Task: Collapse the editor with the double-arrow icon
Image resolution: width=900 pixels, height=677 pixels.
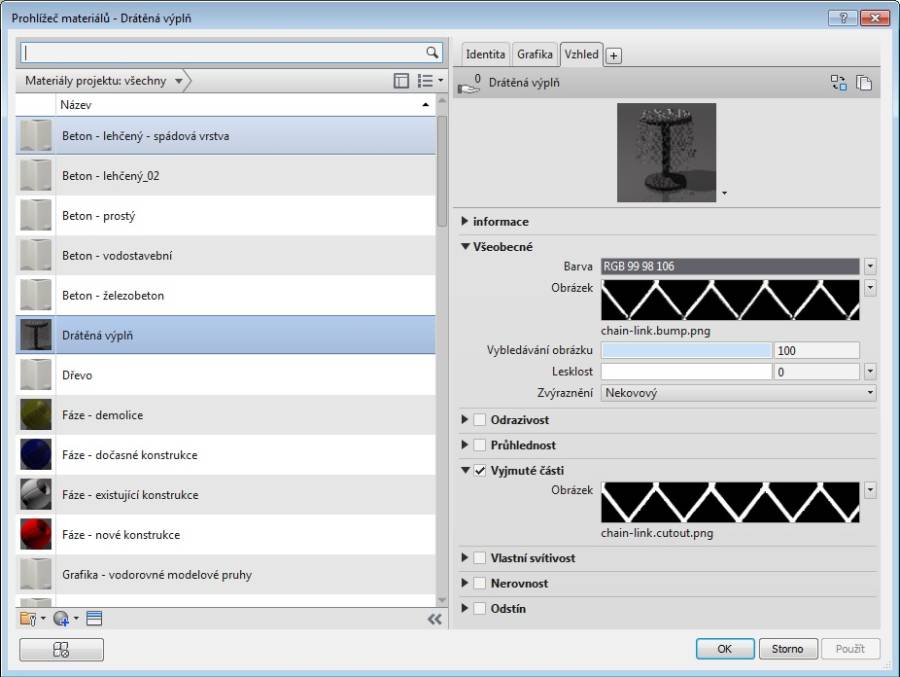Action: (x=434, y=619)
